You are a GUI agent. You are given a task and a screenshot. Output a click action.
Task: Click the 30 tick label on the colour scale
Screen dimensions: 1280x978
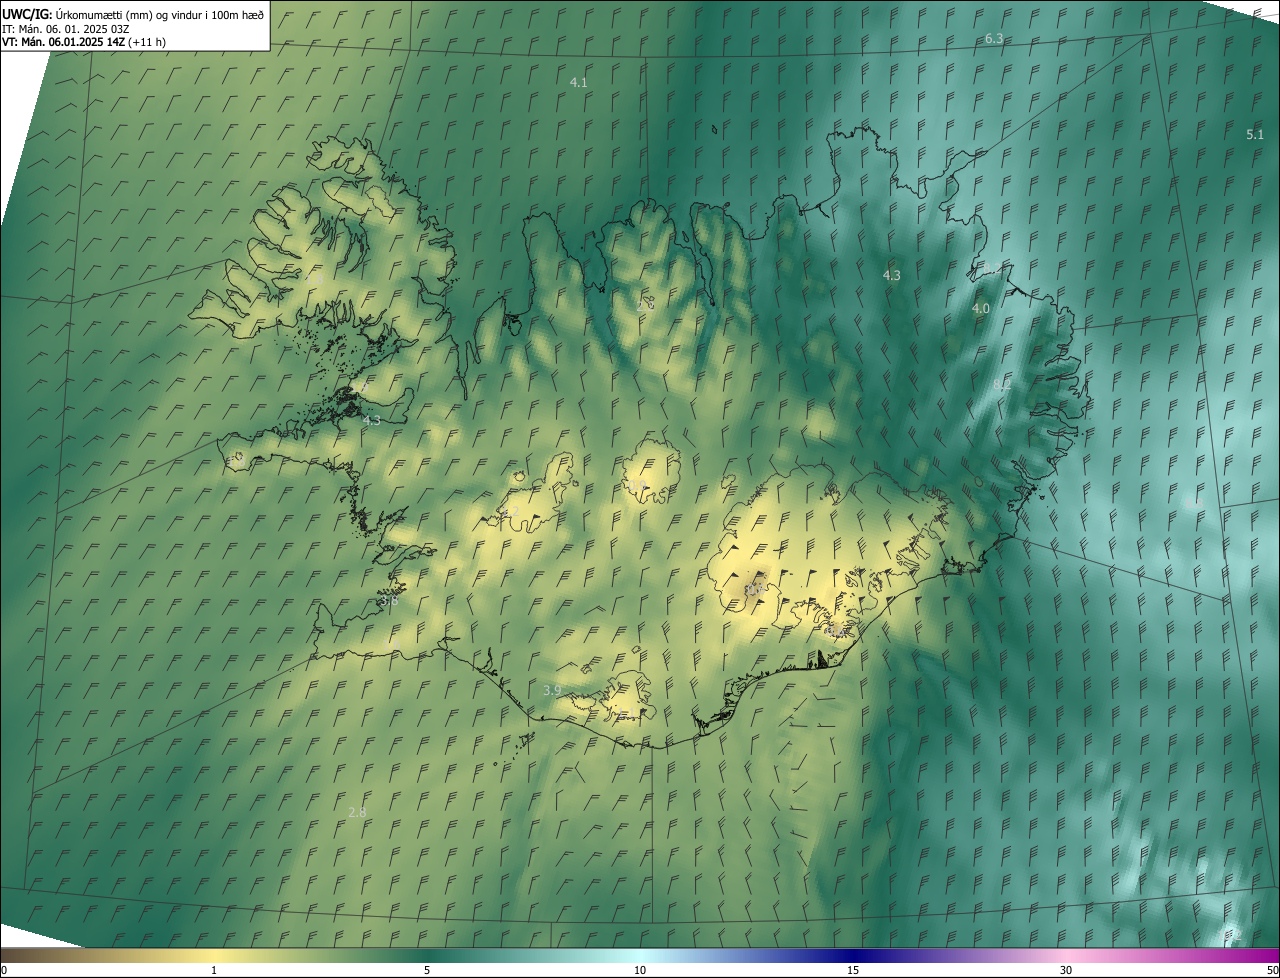click(1066, 970)
